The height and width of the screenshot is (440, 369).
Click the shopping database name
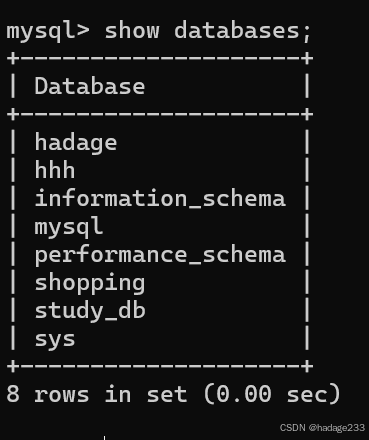pos(90,283)
